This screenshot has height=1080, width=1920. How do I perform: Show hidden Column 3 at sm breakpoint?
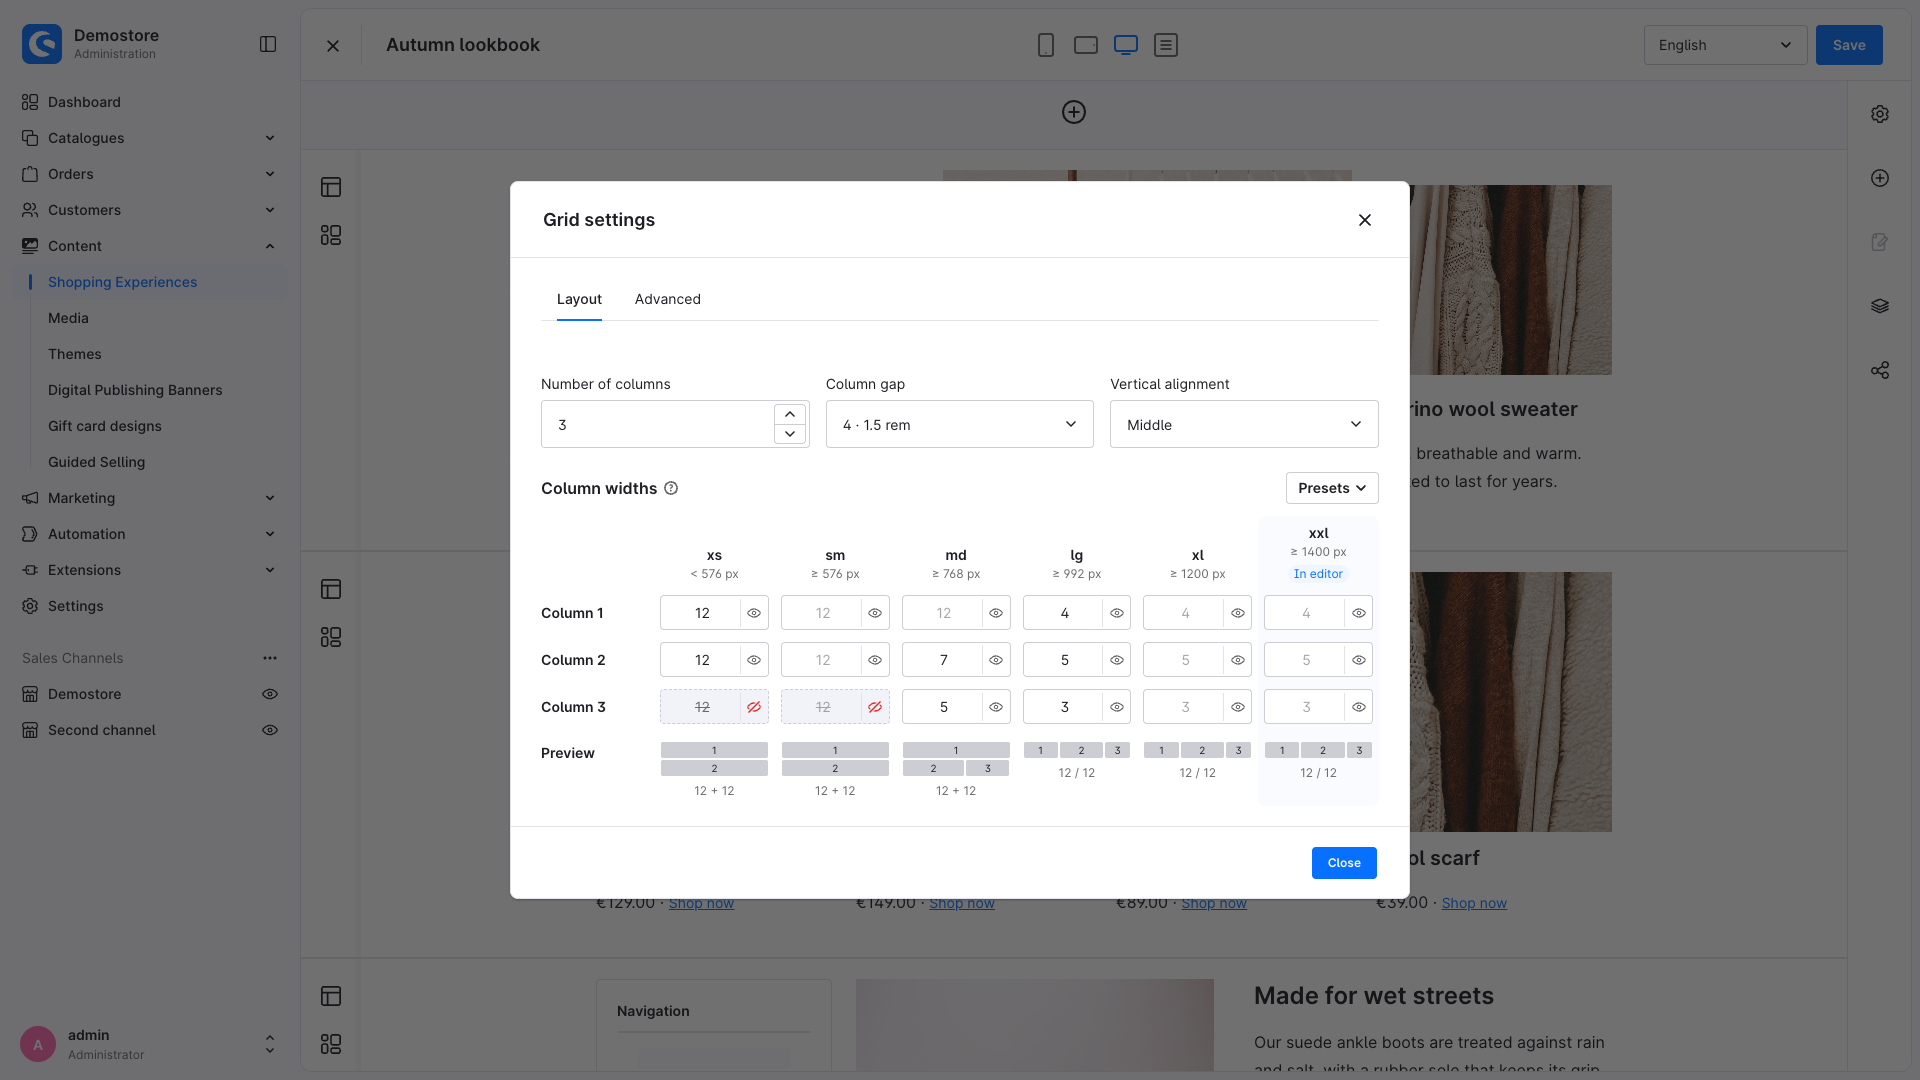(875, 707)
